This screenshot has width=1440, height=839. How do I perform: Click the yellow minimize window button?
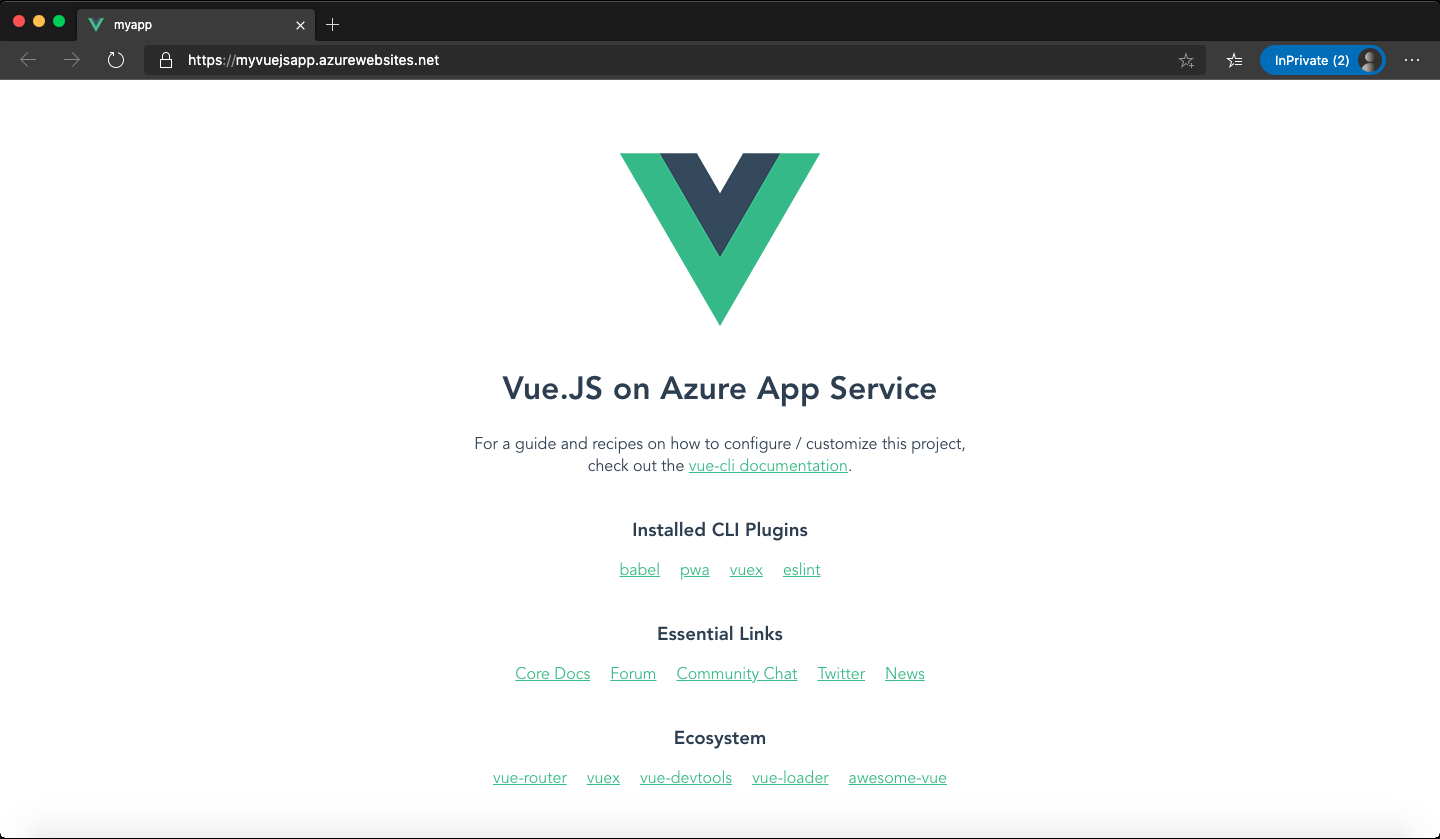39,21
